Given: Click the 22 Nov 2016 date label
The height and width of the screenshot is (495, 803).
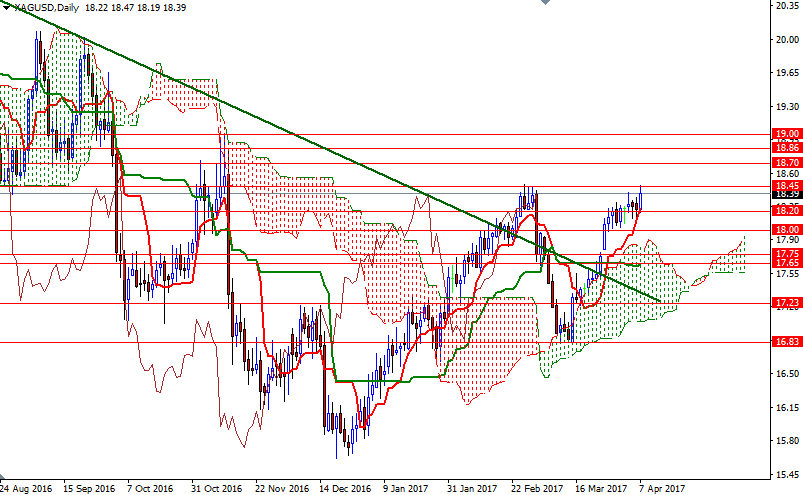Looking at the screenshot, I should pos(282,489).
